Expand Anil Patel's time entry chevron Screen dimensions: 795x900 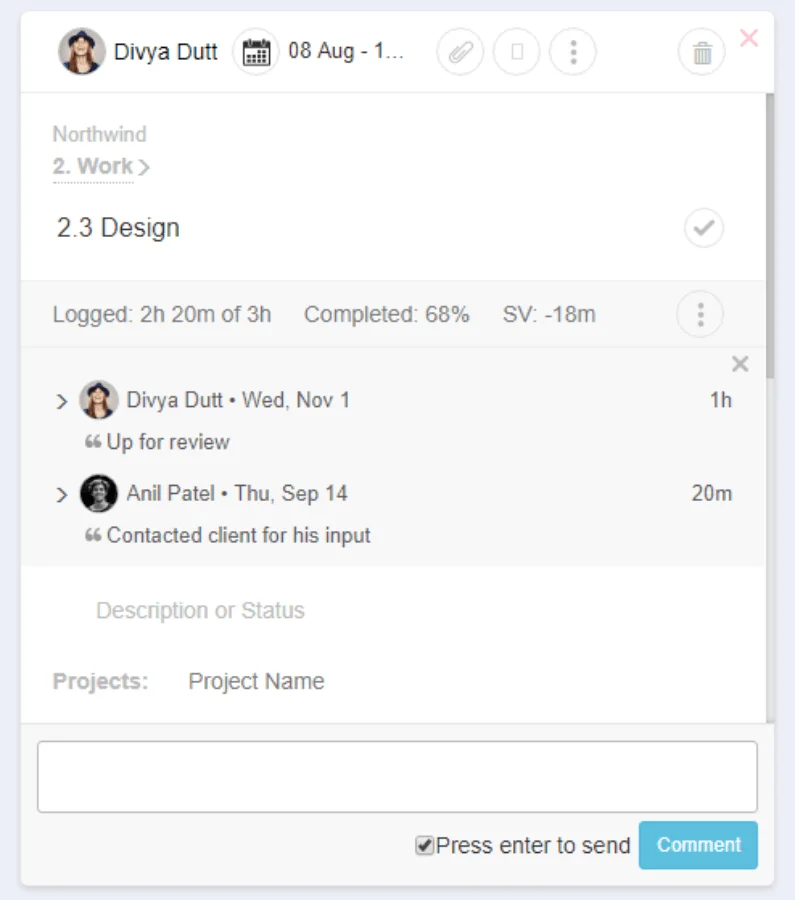62,493
